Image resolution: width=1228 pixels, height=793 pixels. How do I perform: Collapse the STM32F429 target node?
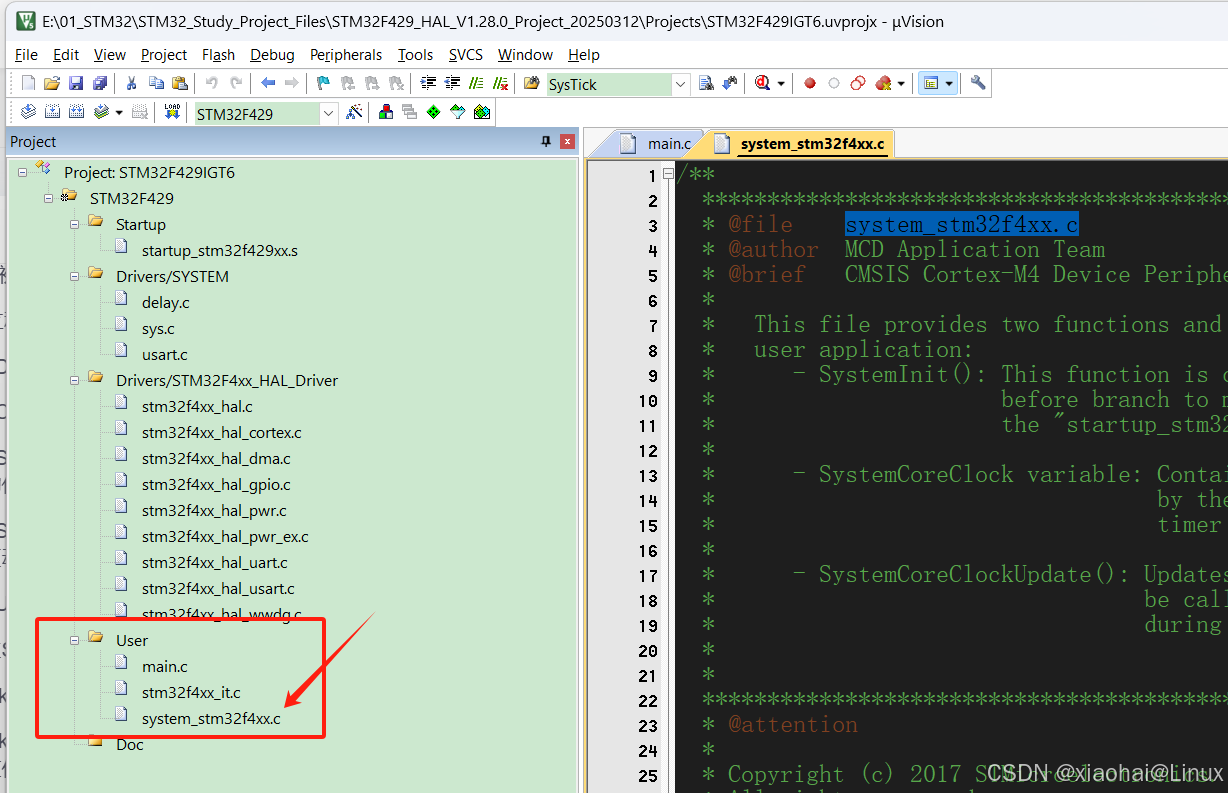point(48,198)
